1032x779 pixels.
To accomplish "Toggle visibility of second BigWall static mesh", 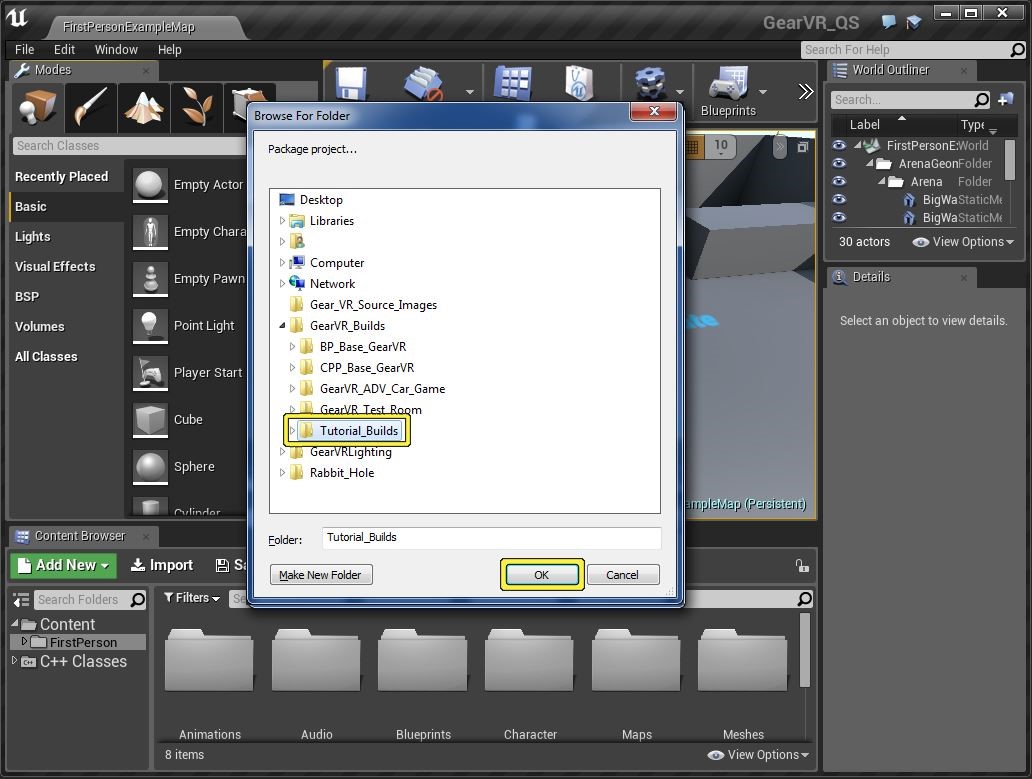I will point(838,217).
